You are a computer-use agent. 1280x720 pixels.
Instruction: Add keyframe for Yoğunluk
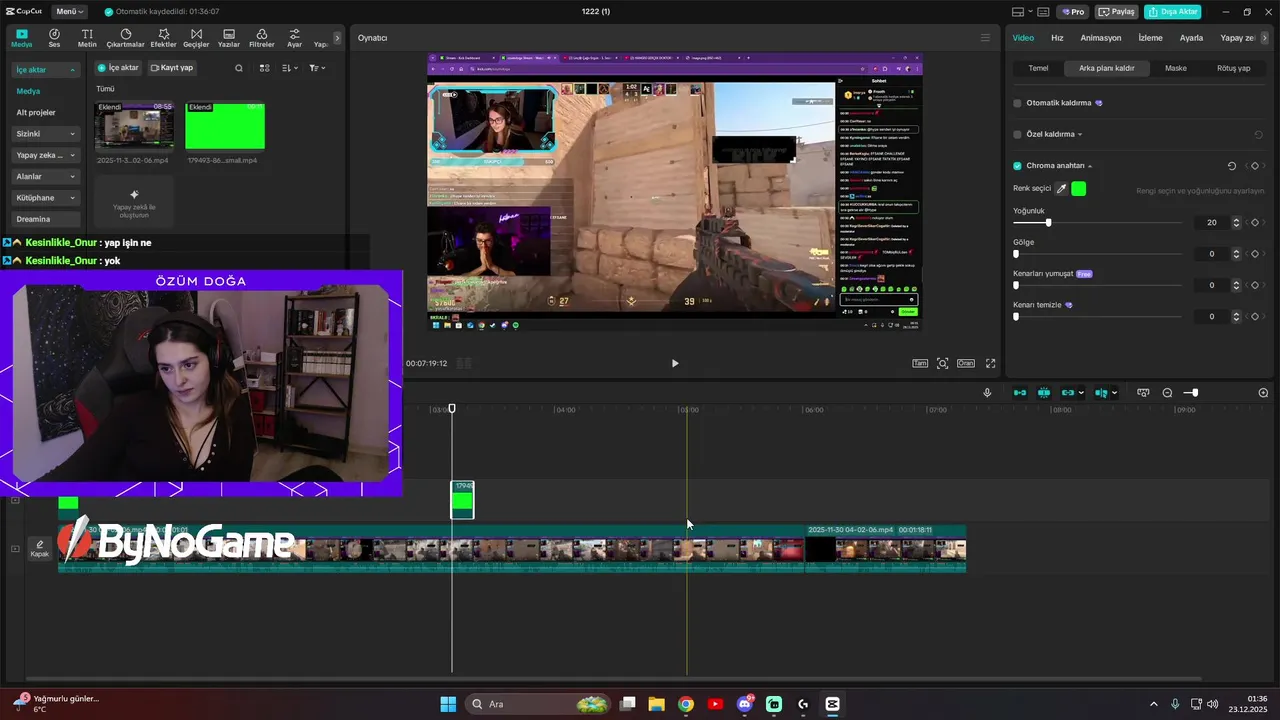click(x=1255, y=222)
